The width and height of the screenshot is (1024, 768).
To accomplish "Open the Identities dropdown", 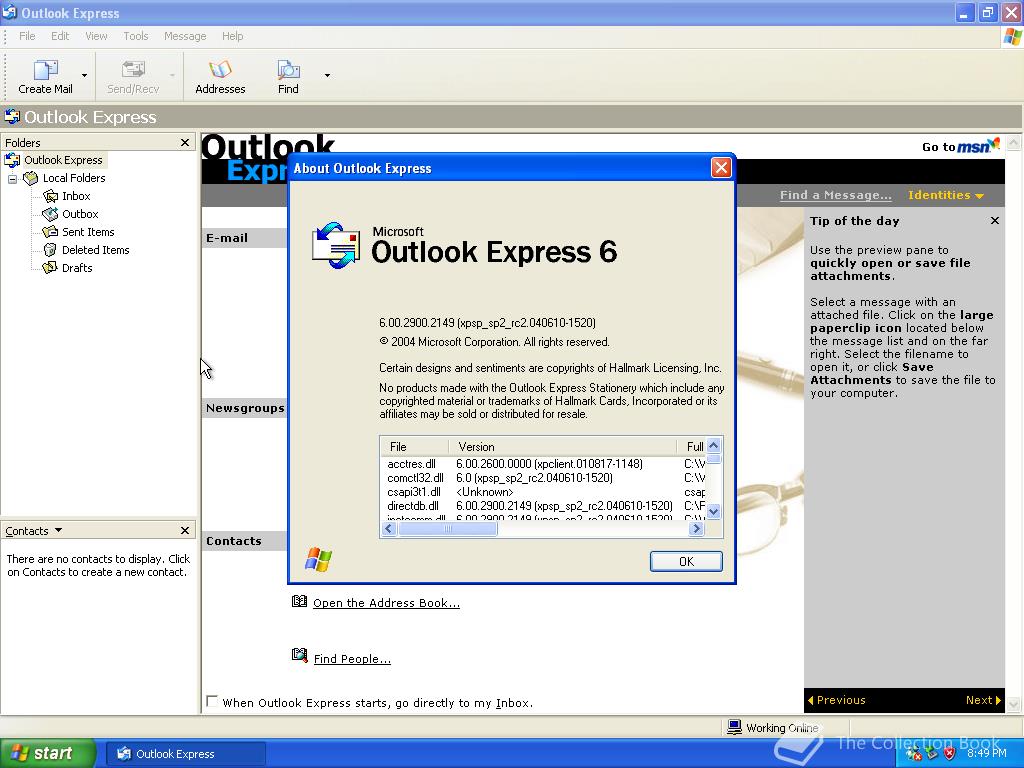I will (946, 195).
